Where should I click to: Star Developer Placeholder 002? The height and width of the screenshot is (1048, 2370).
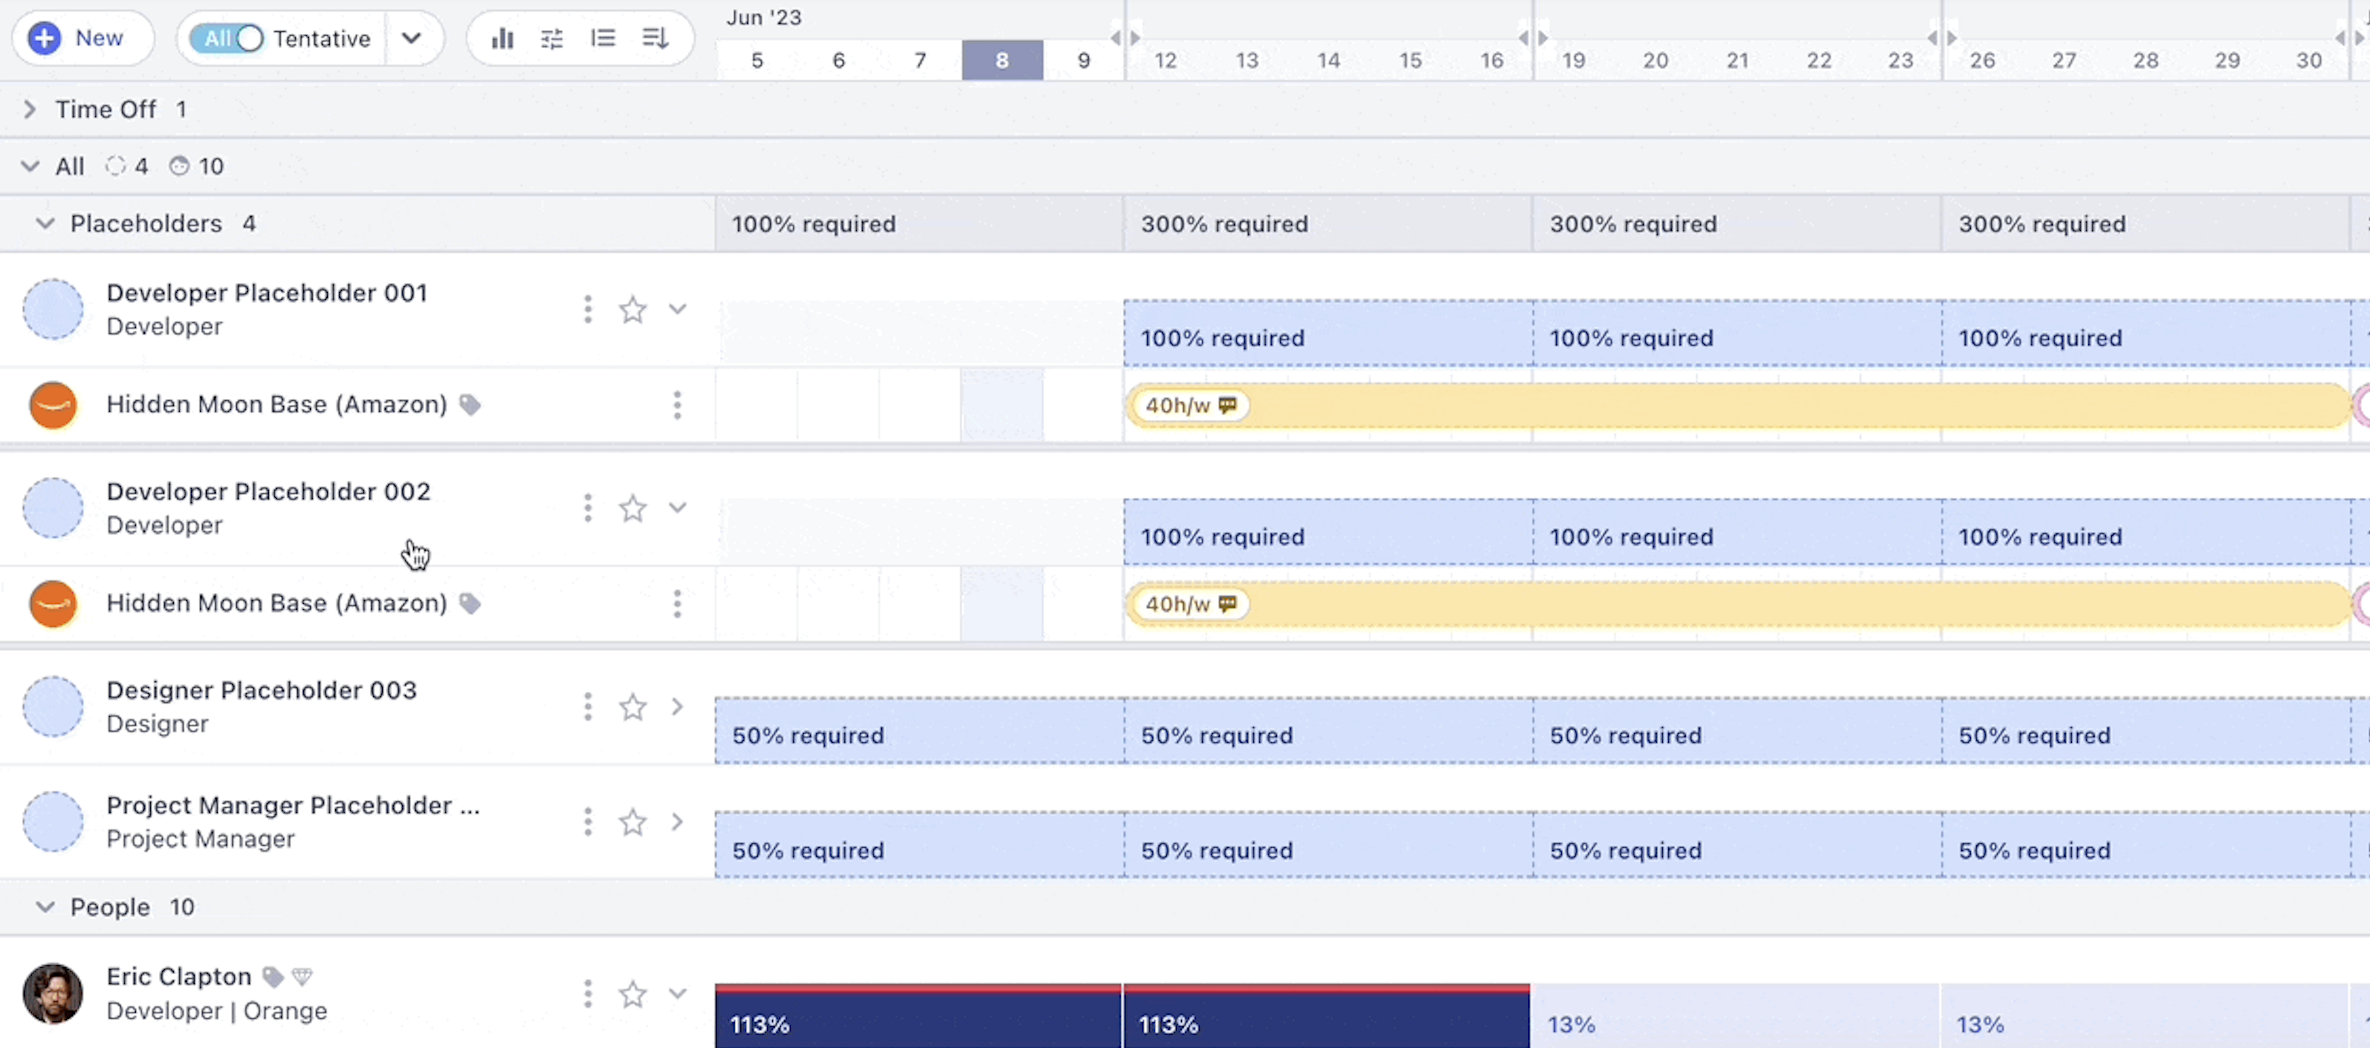[633, 509]
